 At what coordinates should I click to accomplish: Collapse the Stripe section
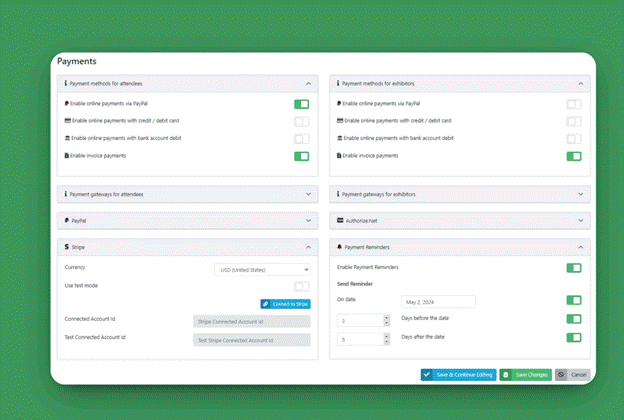click(x=308, y=247)
